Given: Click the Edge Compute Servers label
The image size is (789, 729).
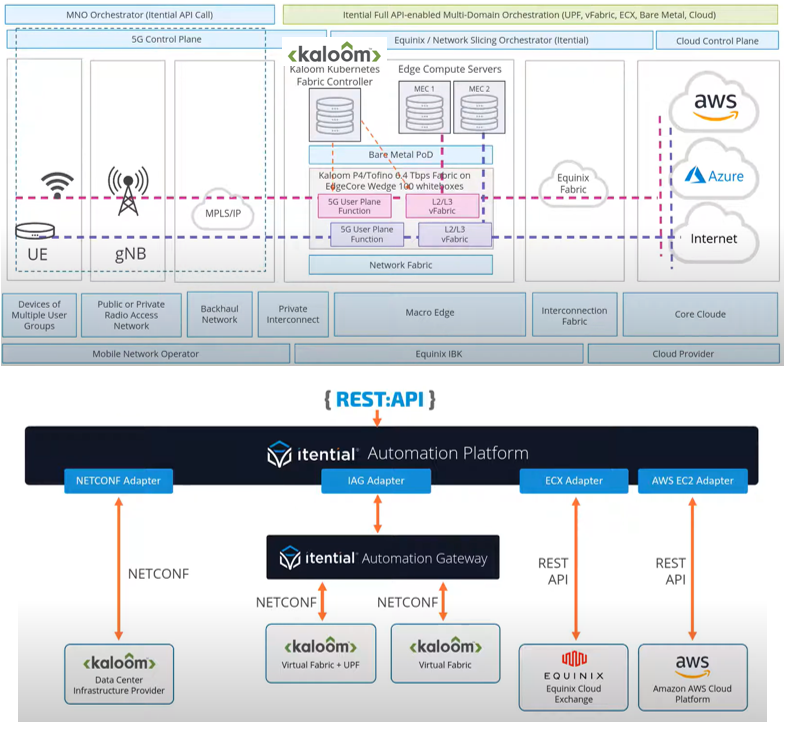Looking at the screenshot, I should (x=450, y=69).
